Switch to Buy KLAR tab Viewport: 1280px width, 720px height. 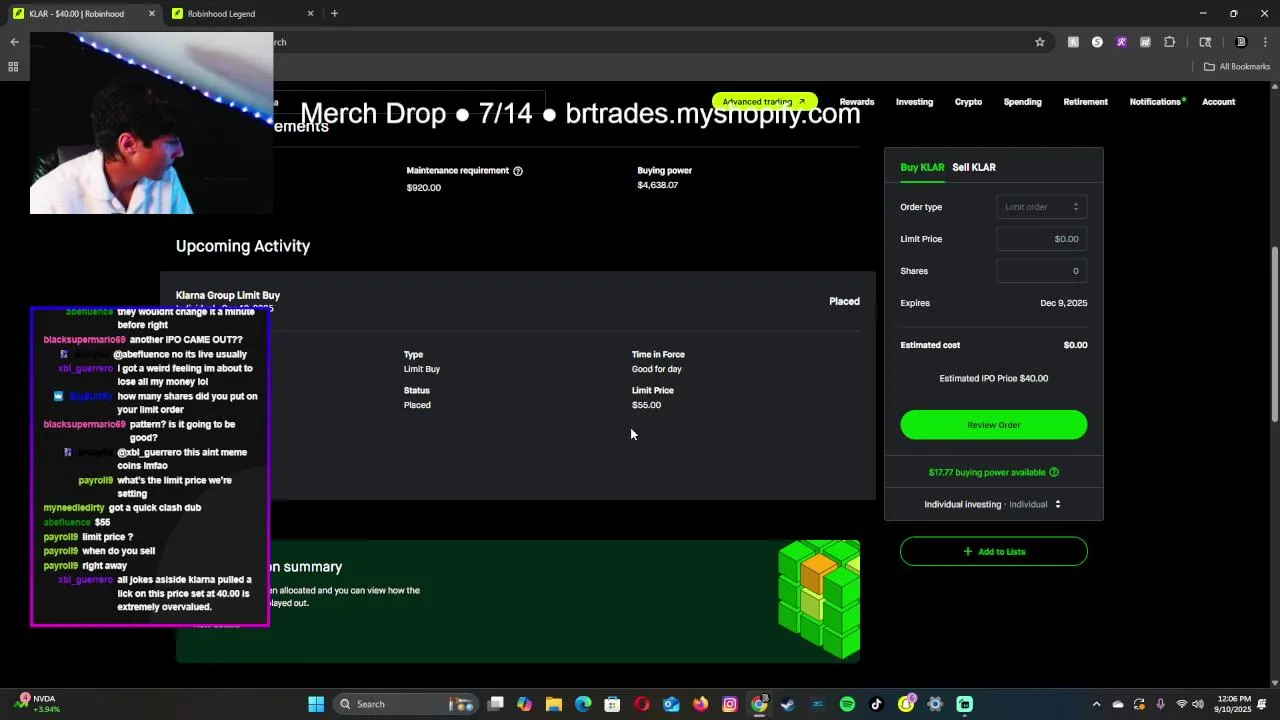coord(922,167)
